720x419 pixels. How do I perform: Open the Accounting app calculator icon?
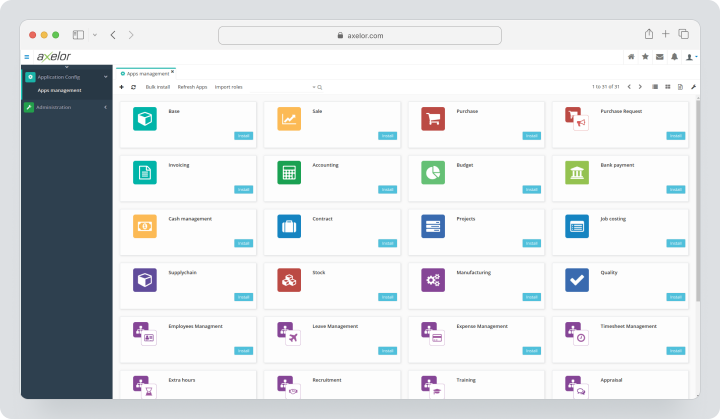click(x=289, y=172)
